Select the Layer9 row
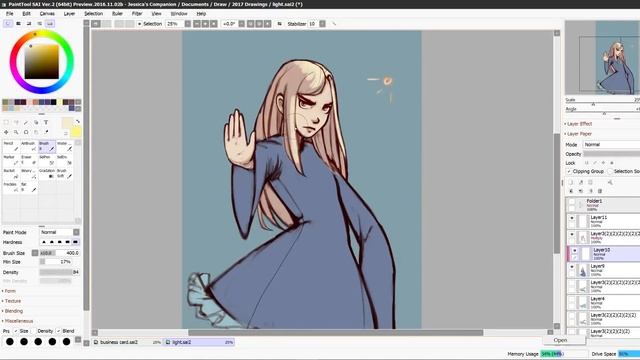Viewport: 640px width, 360px height. 603,270
